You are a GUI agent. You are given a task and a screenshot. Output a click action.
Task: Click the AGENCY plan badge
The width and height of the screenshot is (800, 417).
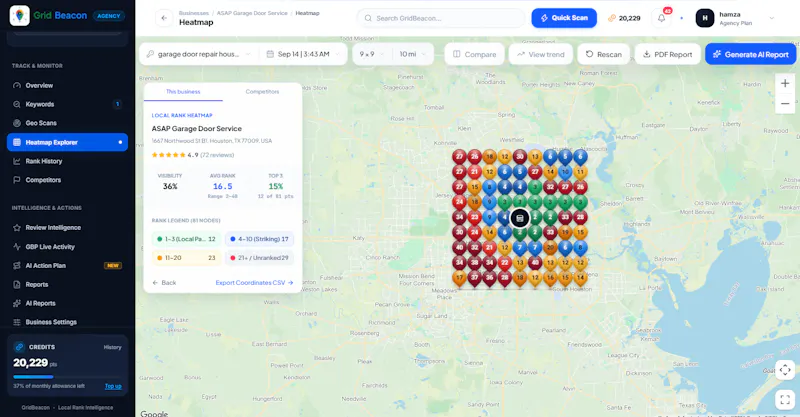point(109,16)
